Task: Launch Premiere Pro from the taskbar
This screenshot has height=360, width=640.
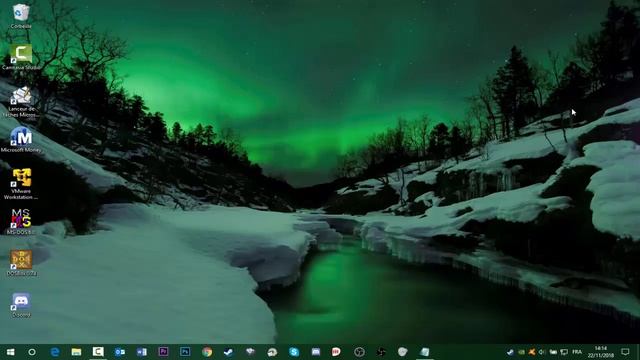Action: pos(163,352)
